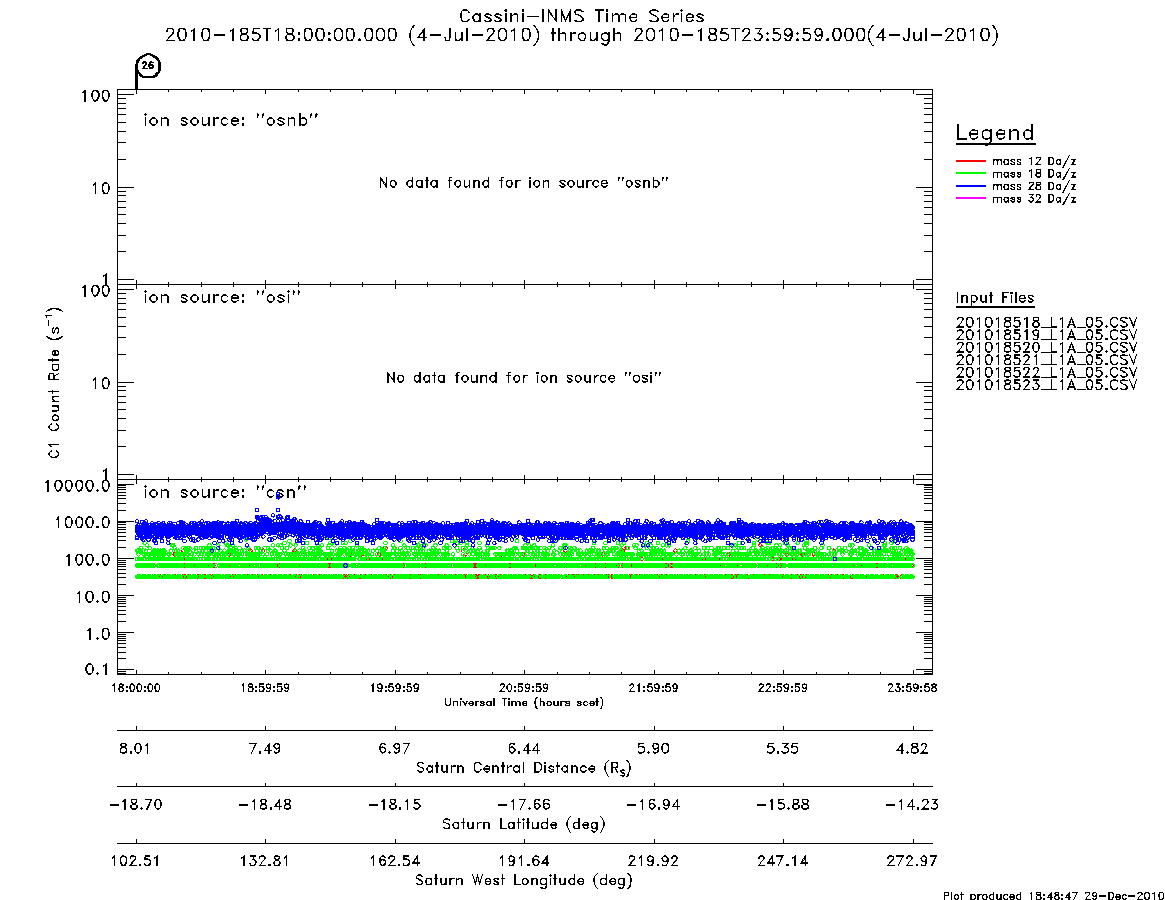Click 'No data found for ion source "osnb"' message

tap(524, 183)
